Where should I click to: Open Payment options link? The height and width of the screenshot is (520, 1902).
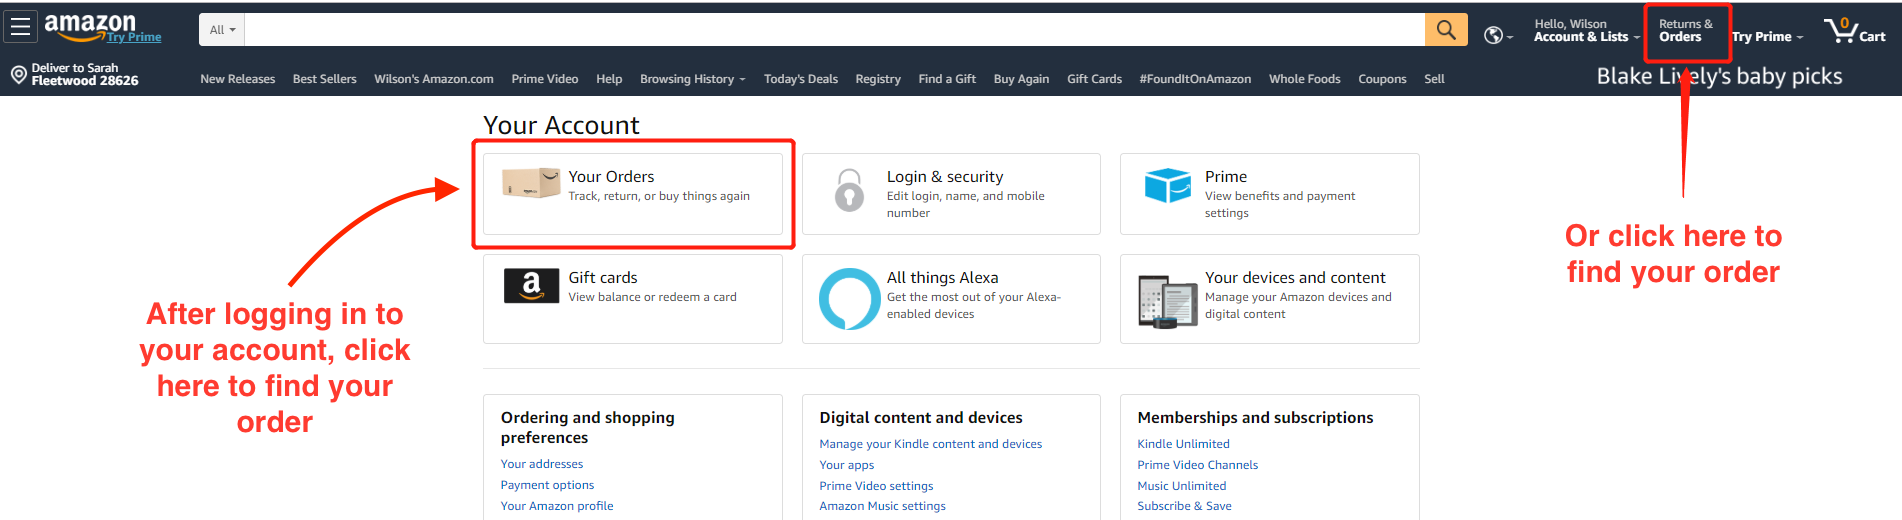click(547, 485)
